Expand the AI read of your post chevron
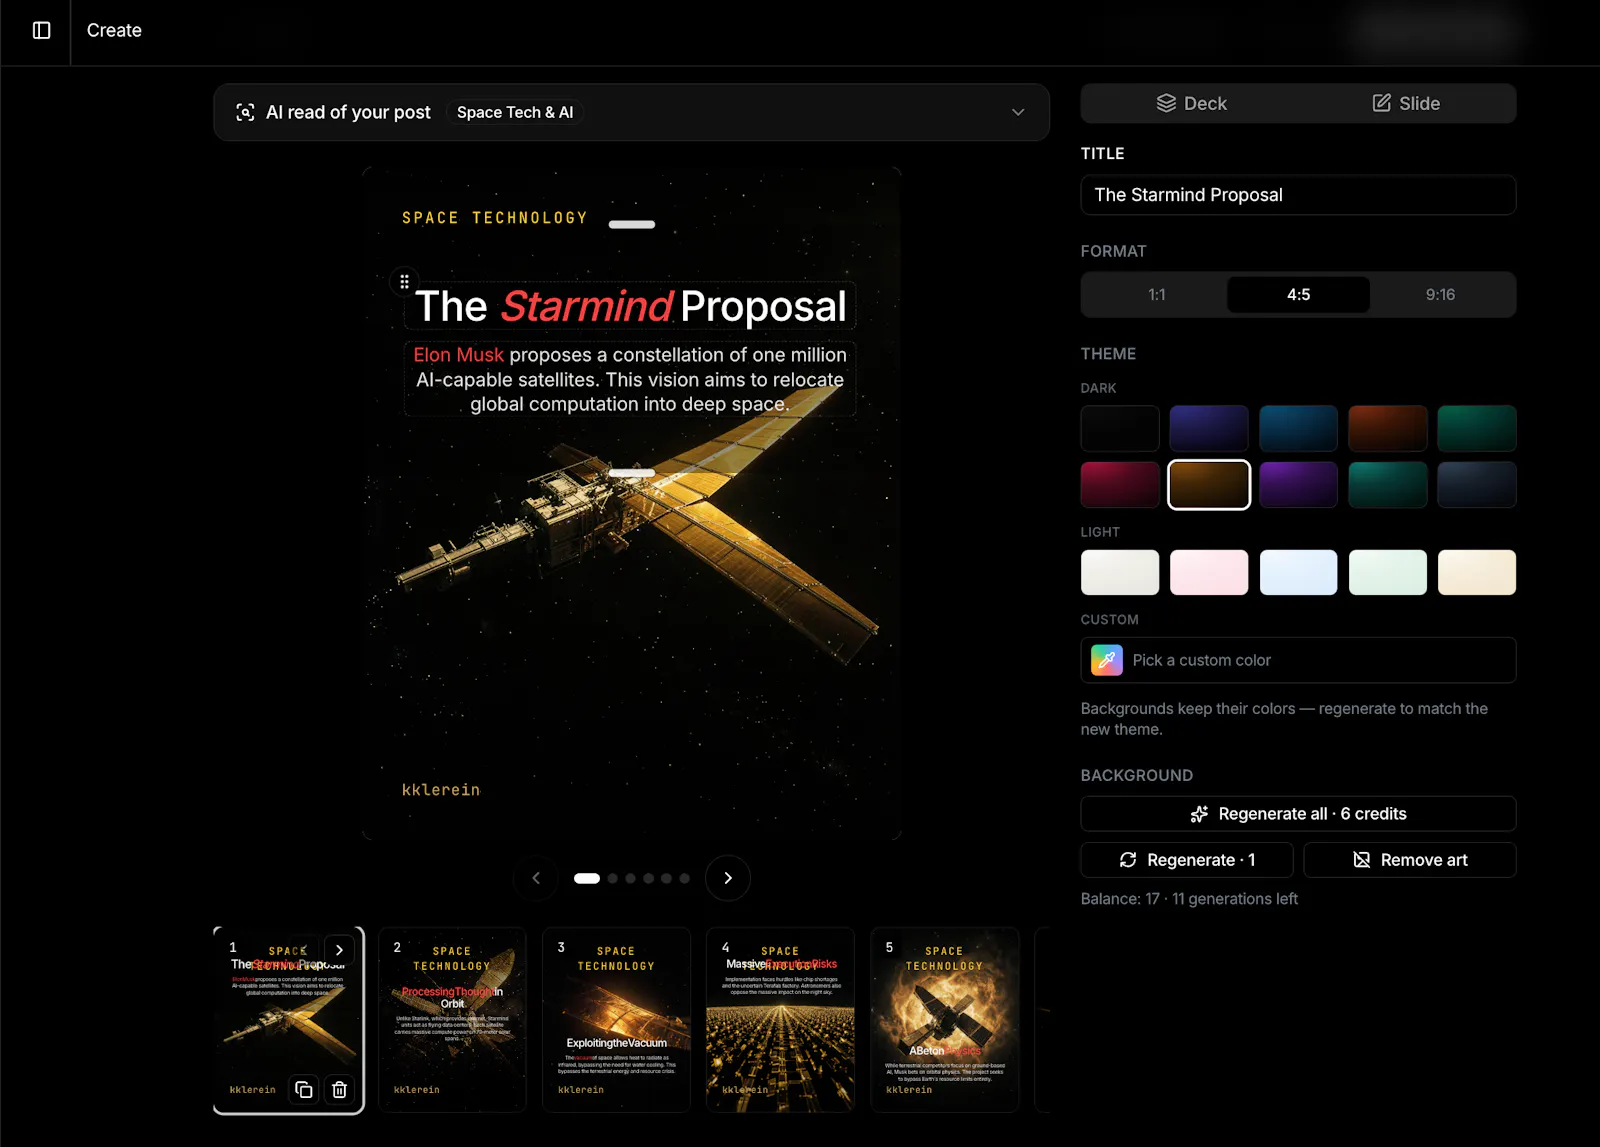Screen dimensions: 1600x1147 click(1018, 112)
